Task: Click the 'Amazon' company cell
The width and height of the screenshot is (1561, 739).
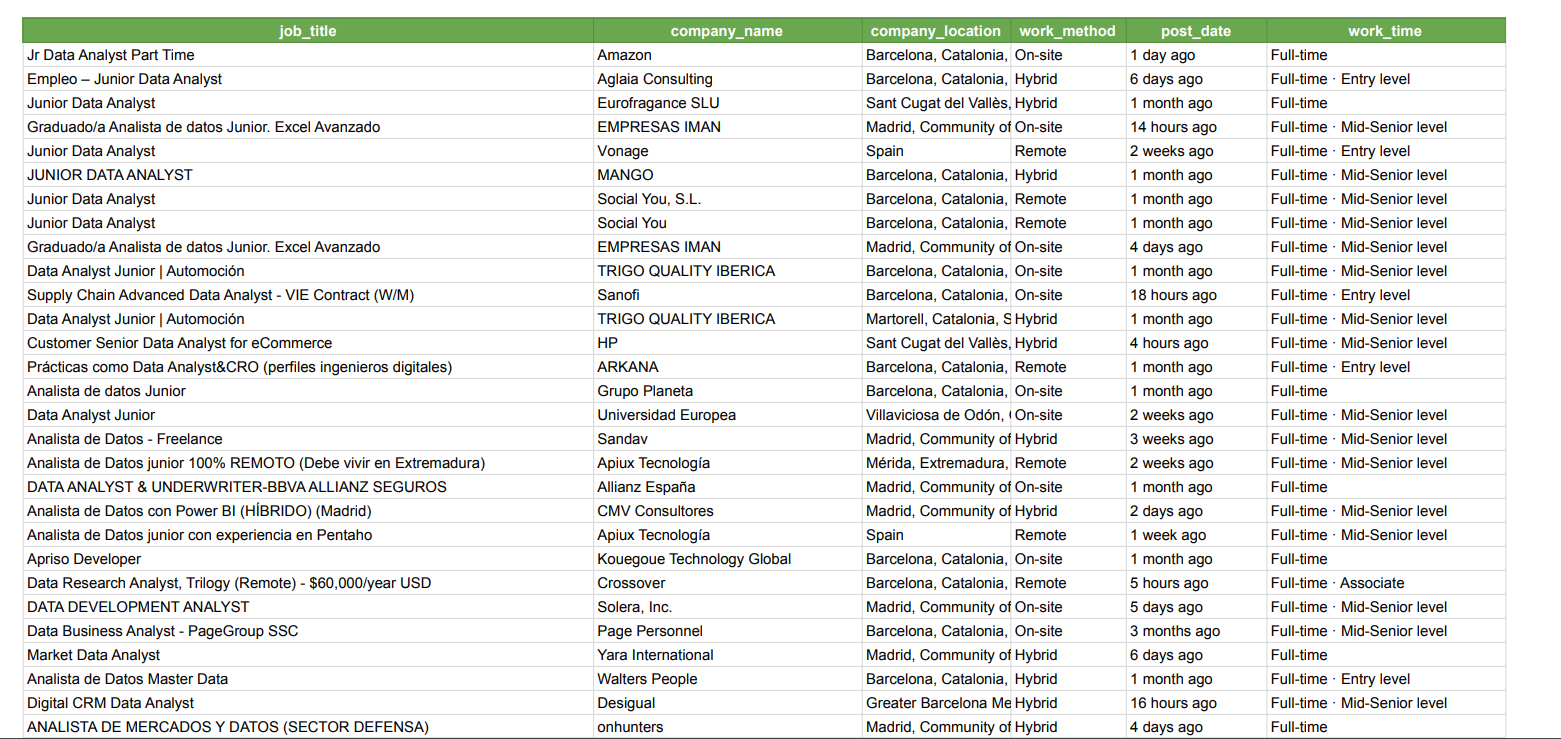Action: [x=727, y=55]
